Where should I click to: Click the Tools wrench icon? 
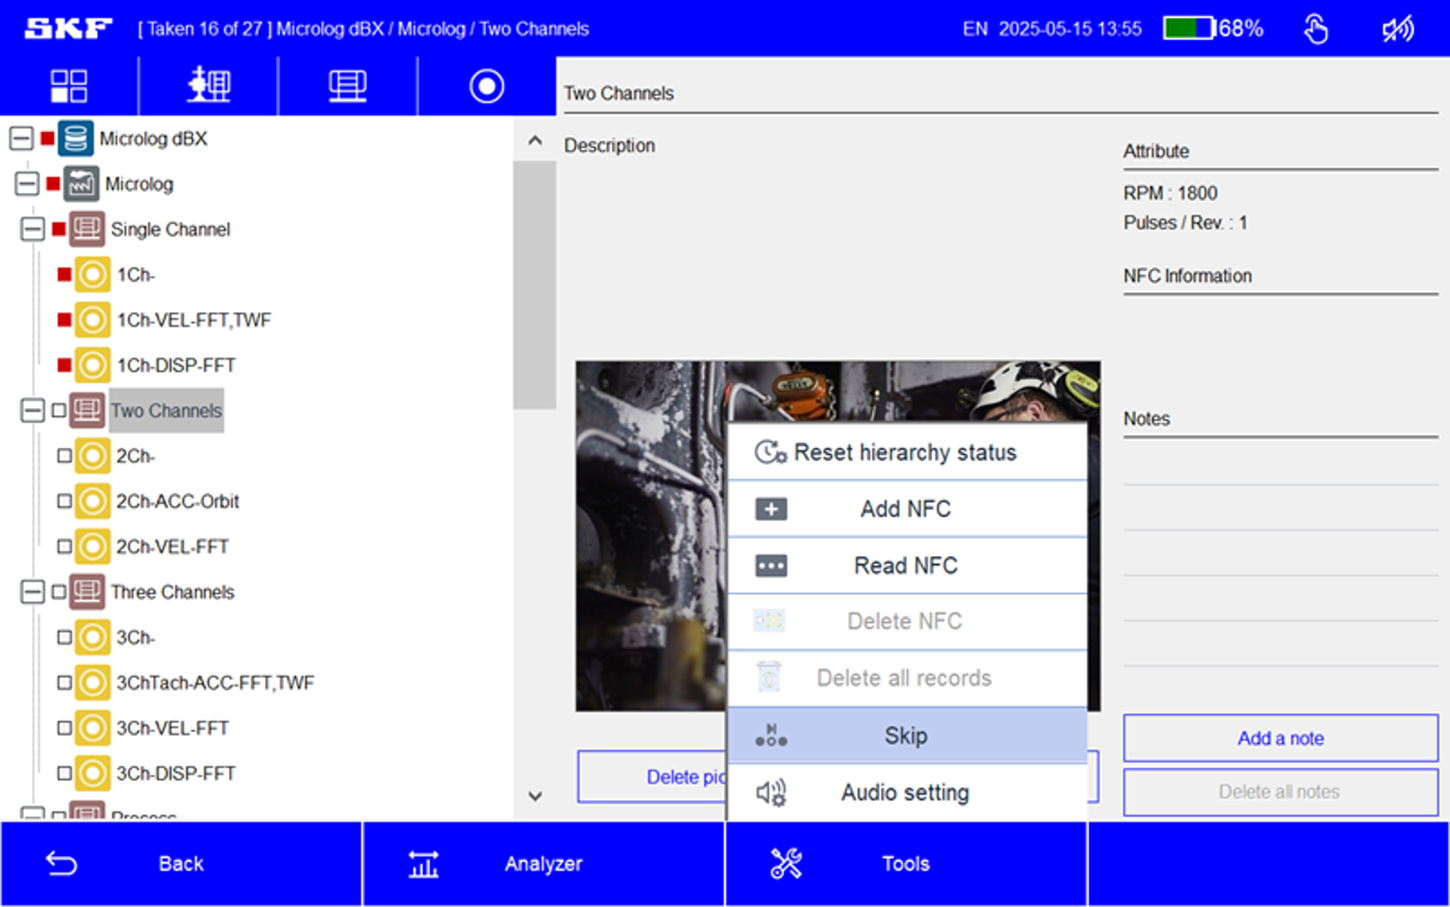pyautogui.click(x=786, y=864)
